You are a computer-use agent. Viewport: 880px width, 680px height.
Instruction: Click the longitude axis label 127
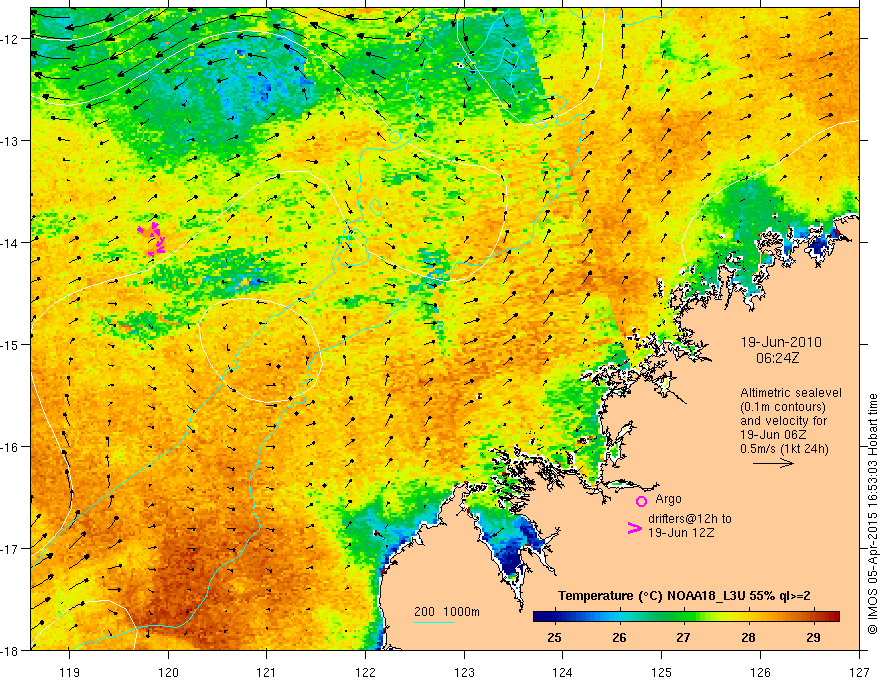pyautogui.click(x=859, y=672)
